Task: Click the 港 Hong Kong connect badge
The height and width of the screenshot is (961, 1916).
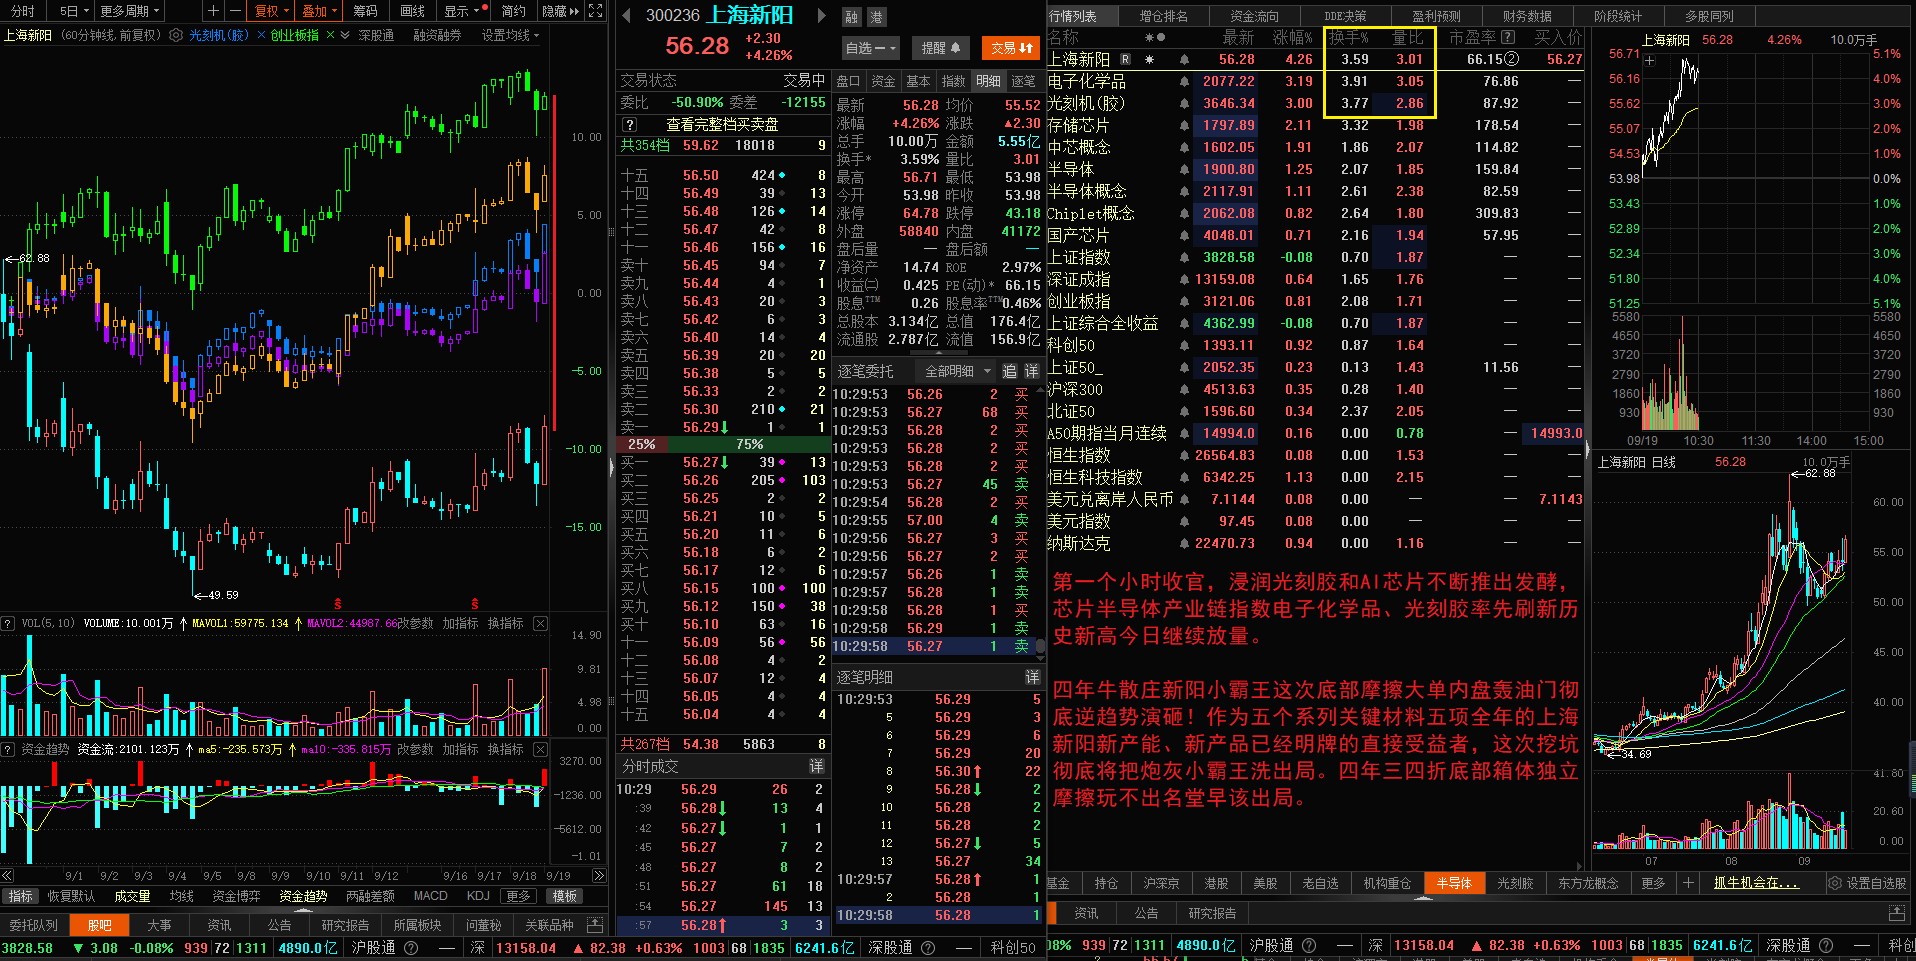Action: [876, 17]
